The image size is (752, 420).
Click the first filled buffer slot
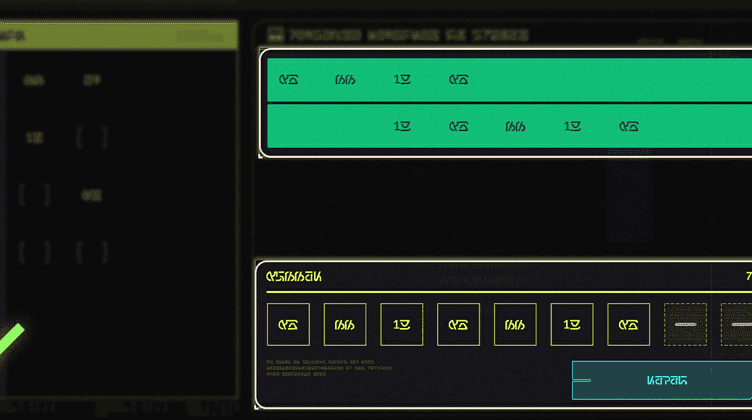[x=288, y=325]
